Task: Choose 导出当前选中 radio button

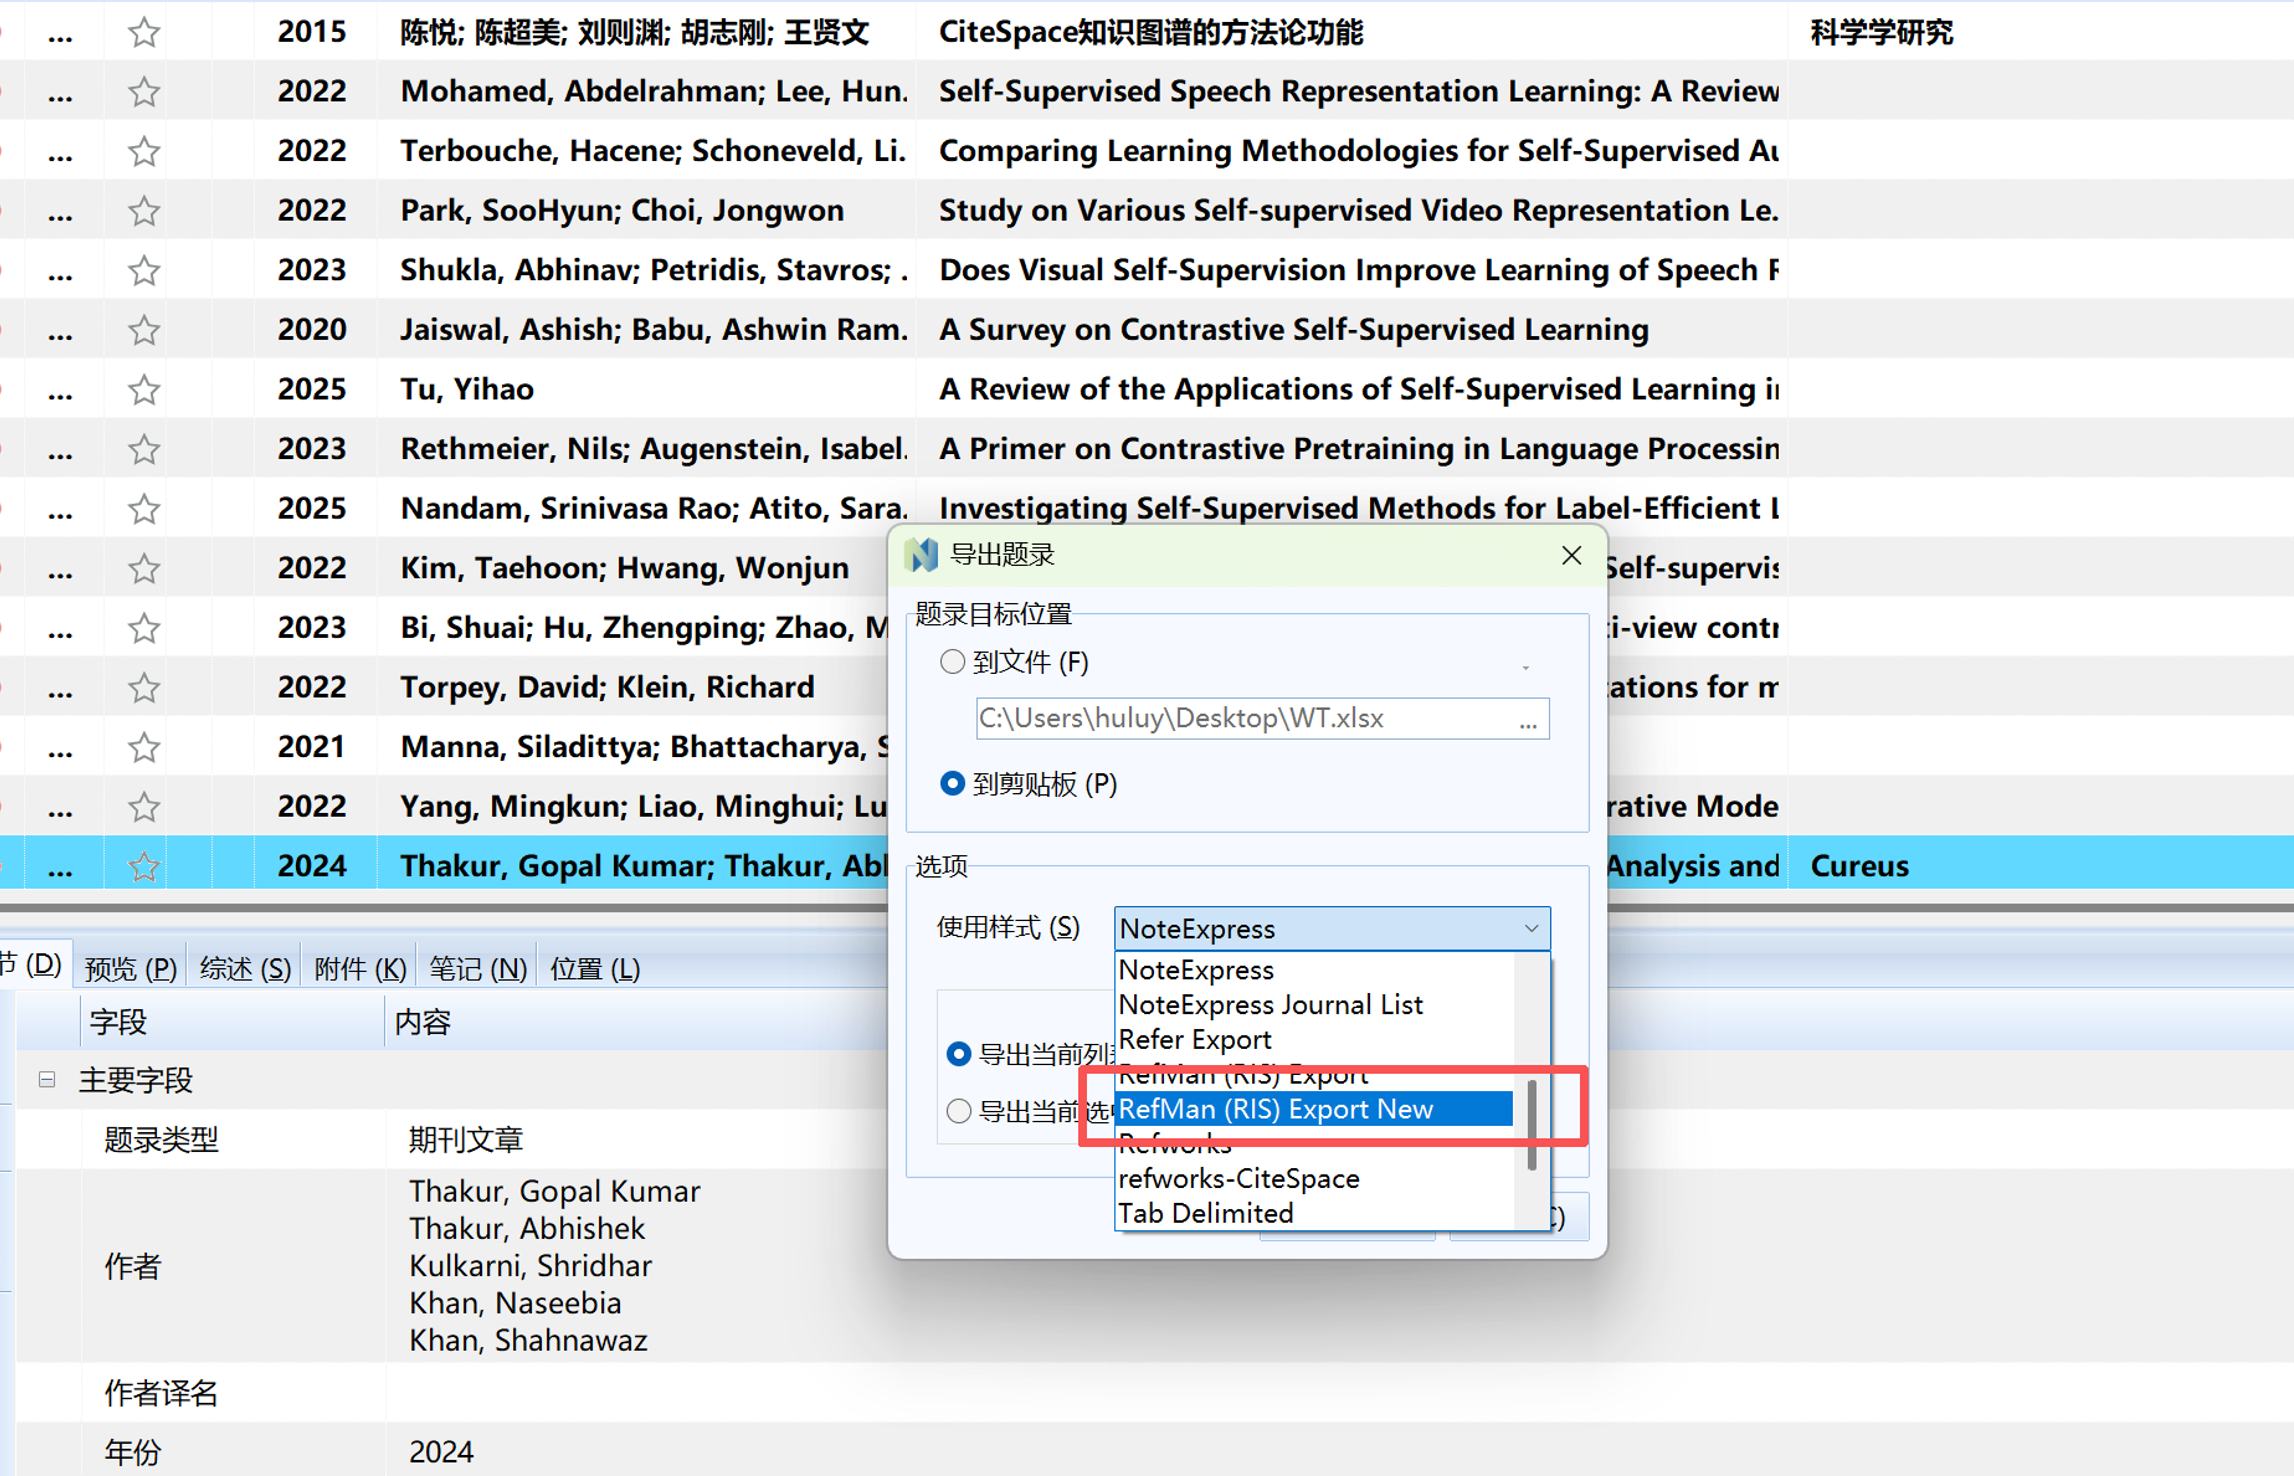Action: (958, 1111)
